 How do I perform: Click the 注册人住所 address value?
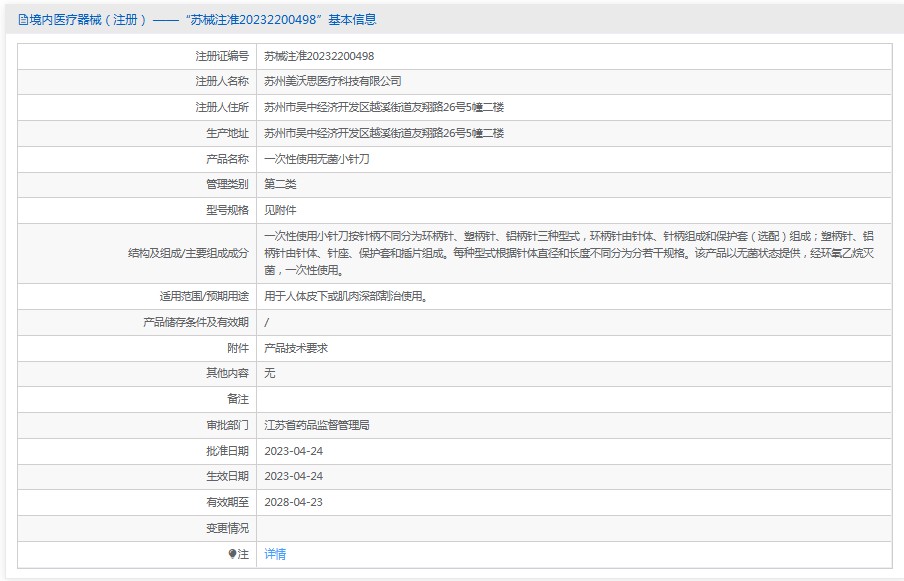tap(384, 107)
